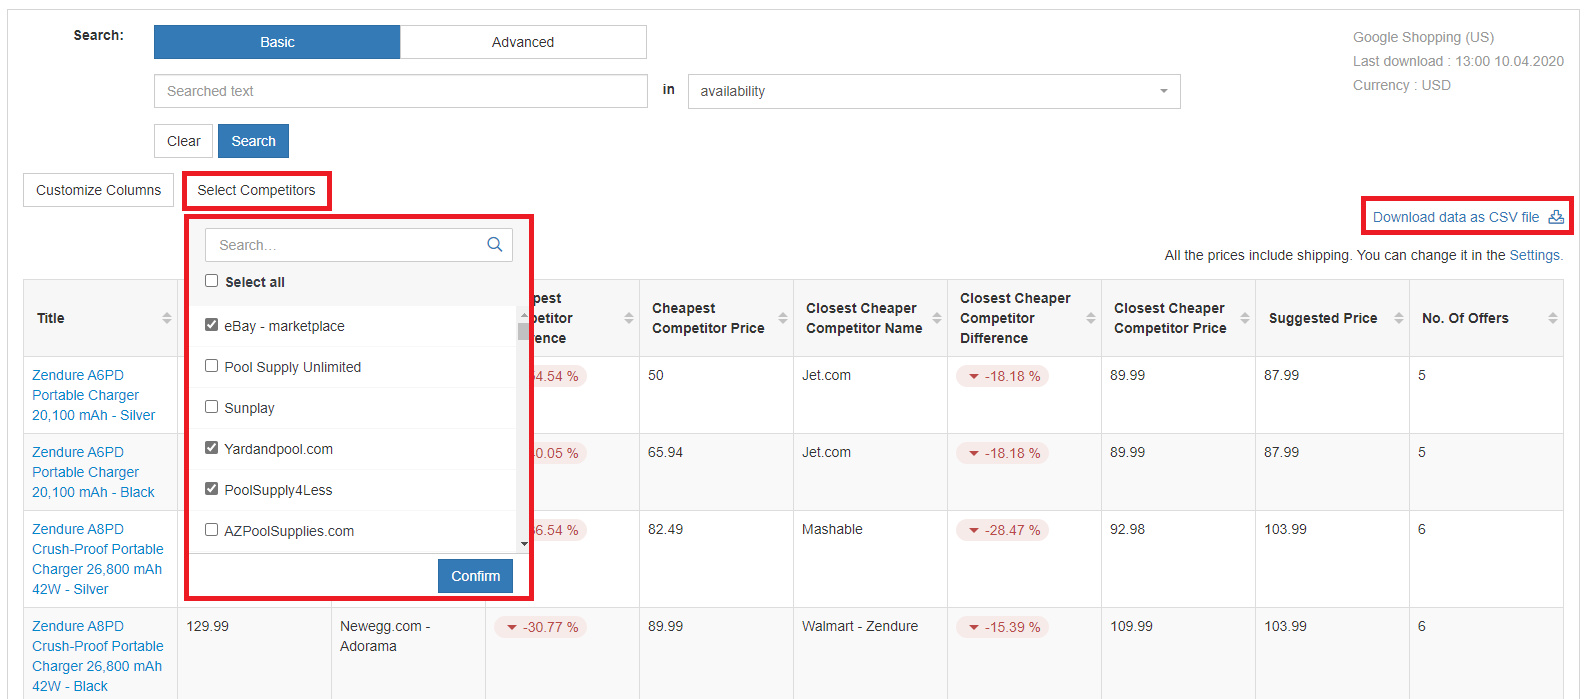
Task: Click the download icon beside CSV link
Action: coord(1555,217)
